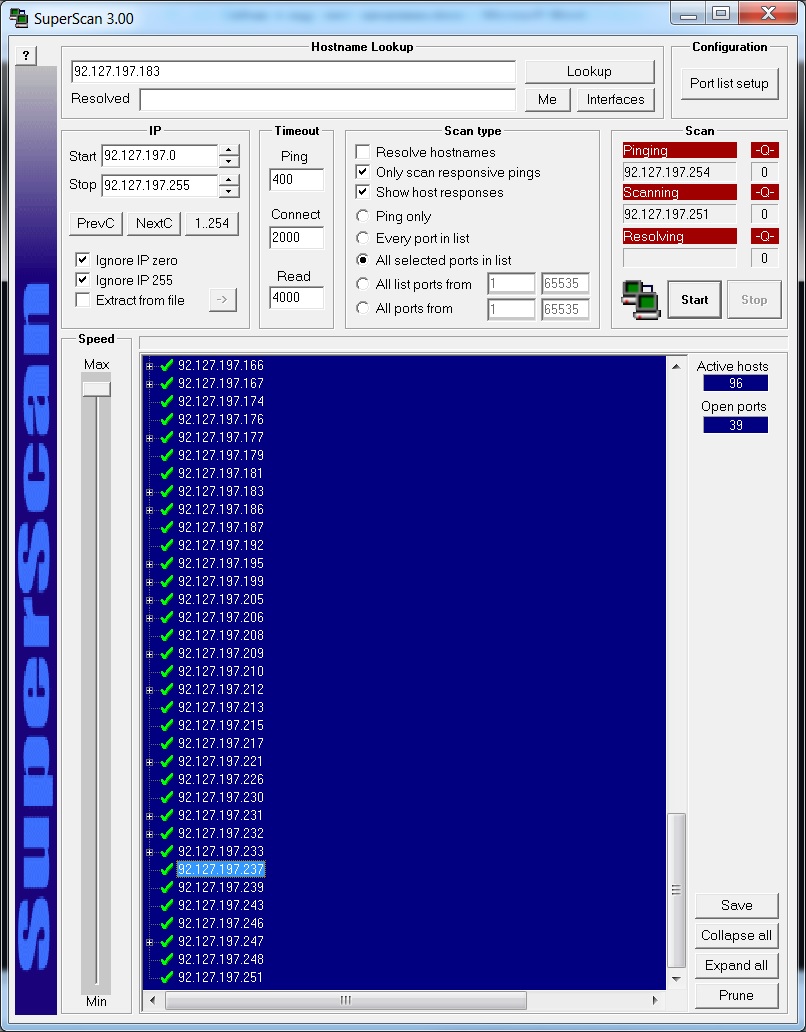Expand host 92.127.197.205 tree node
Screen dimensions: 806x1032
149,600
